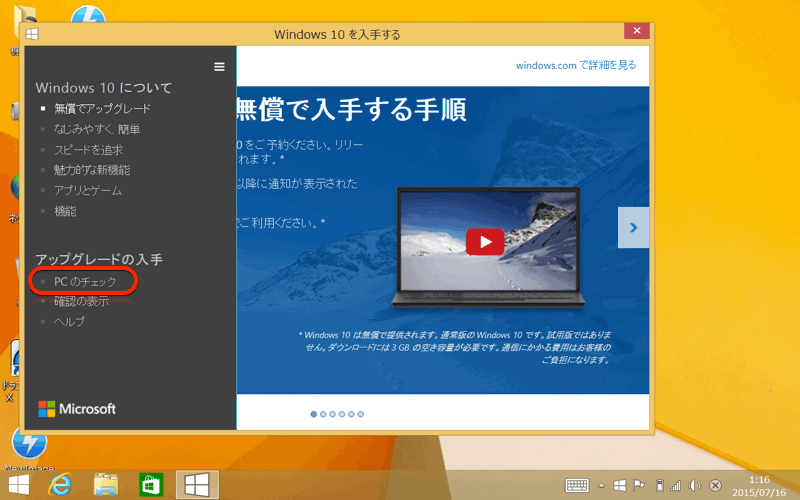Image resolution: width=800 pixels, height=500 pixels.
Task: Open the touch keyboard icon in the tray
Action: (x=577, y=485)
